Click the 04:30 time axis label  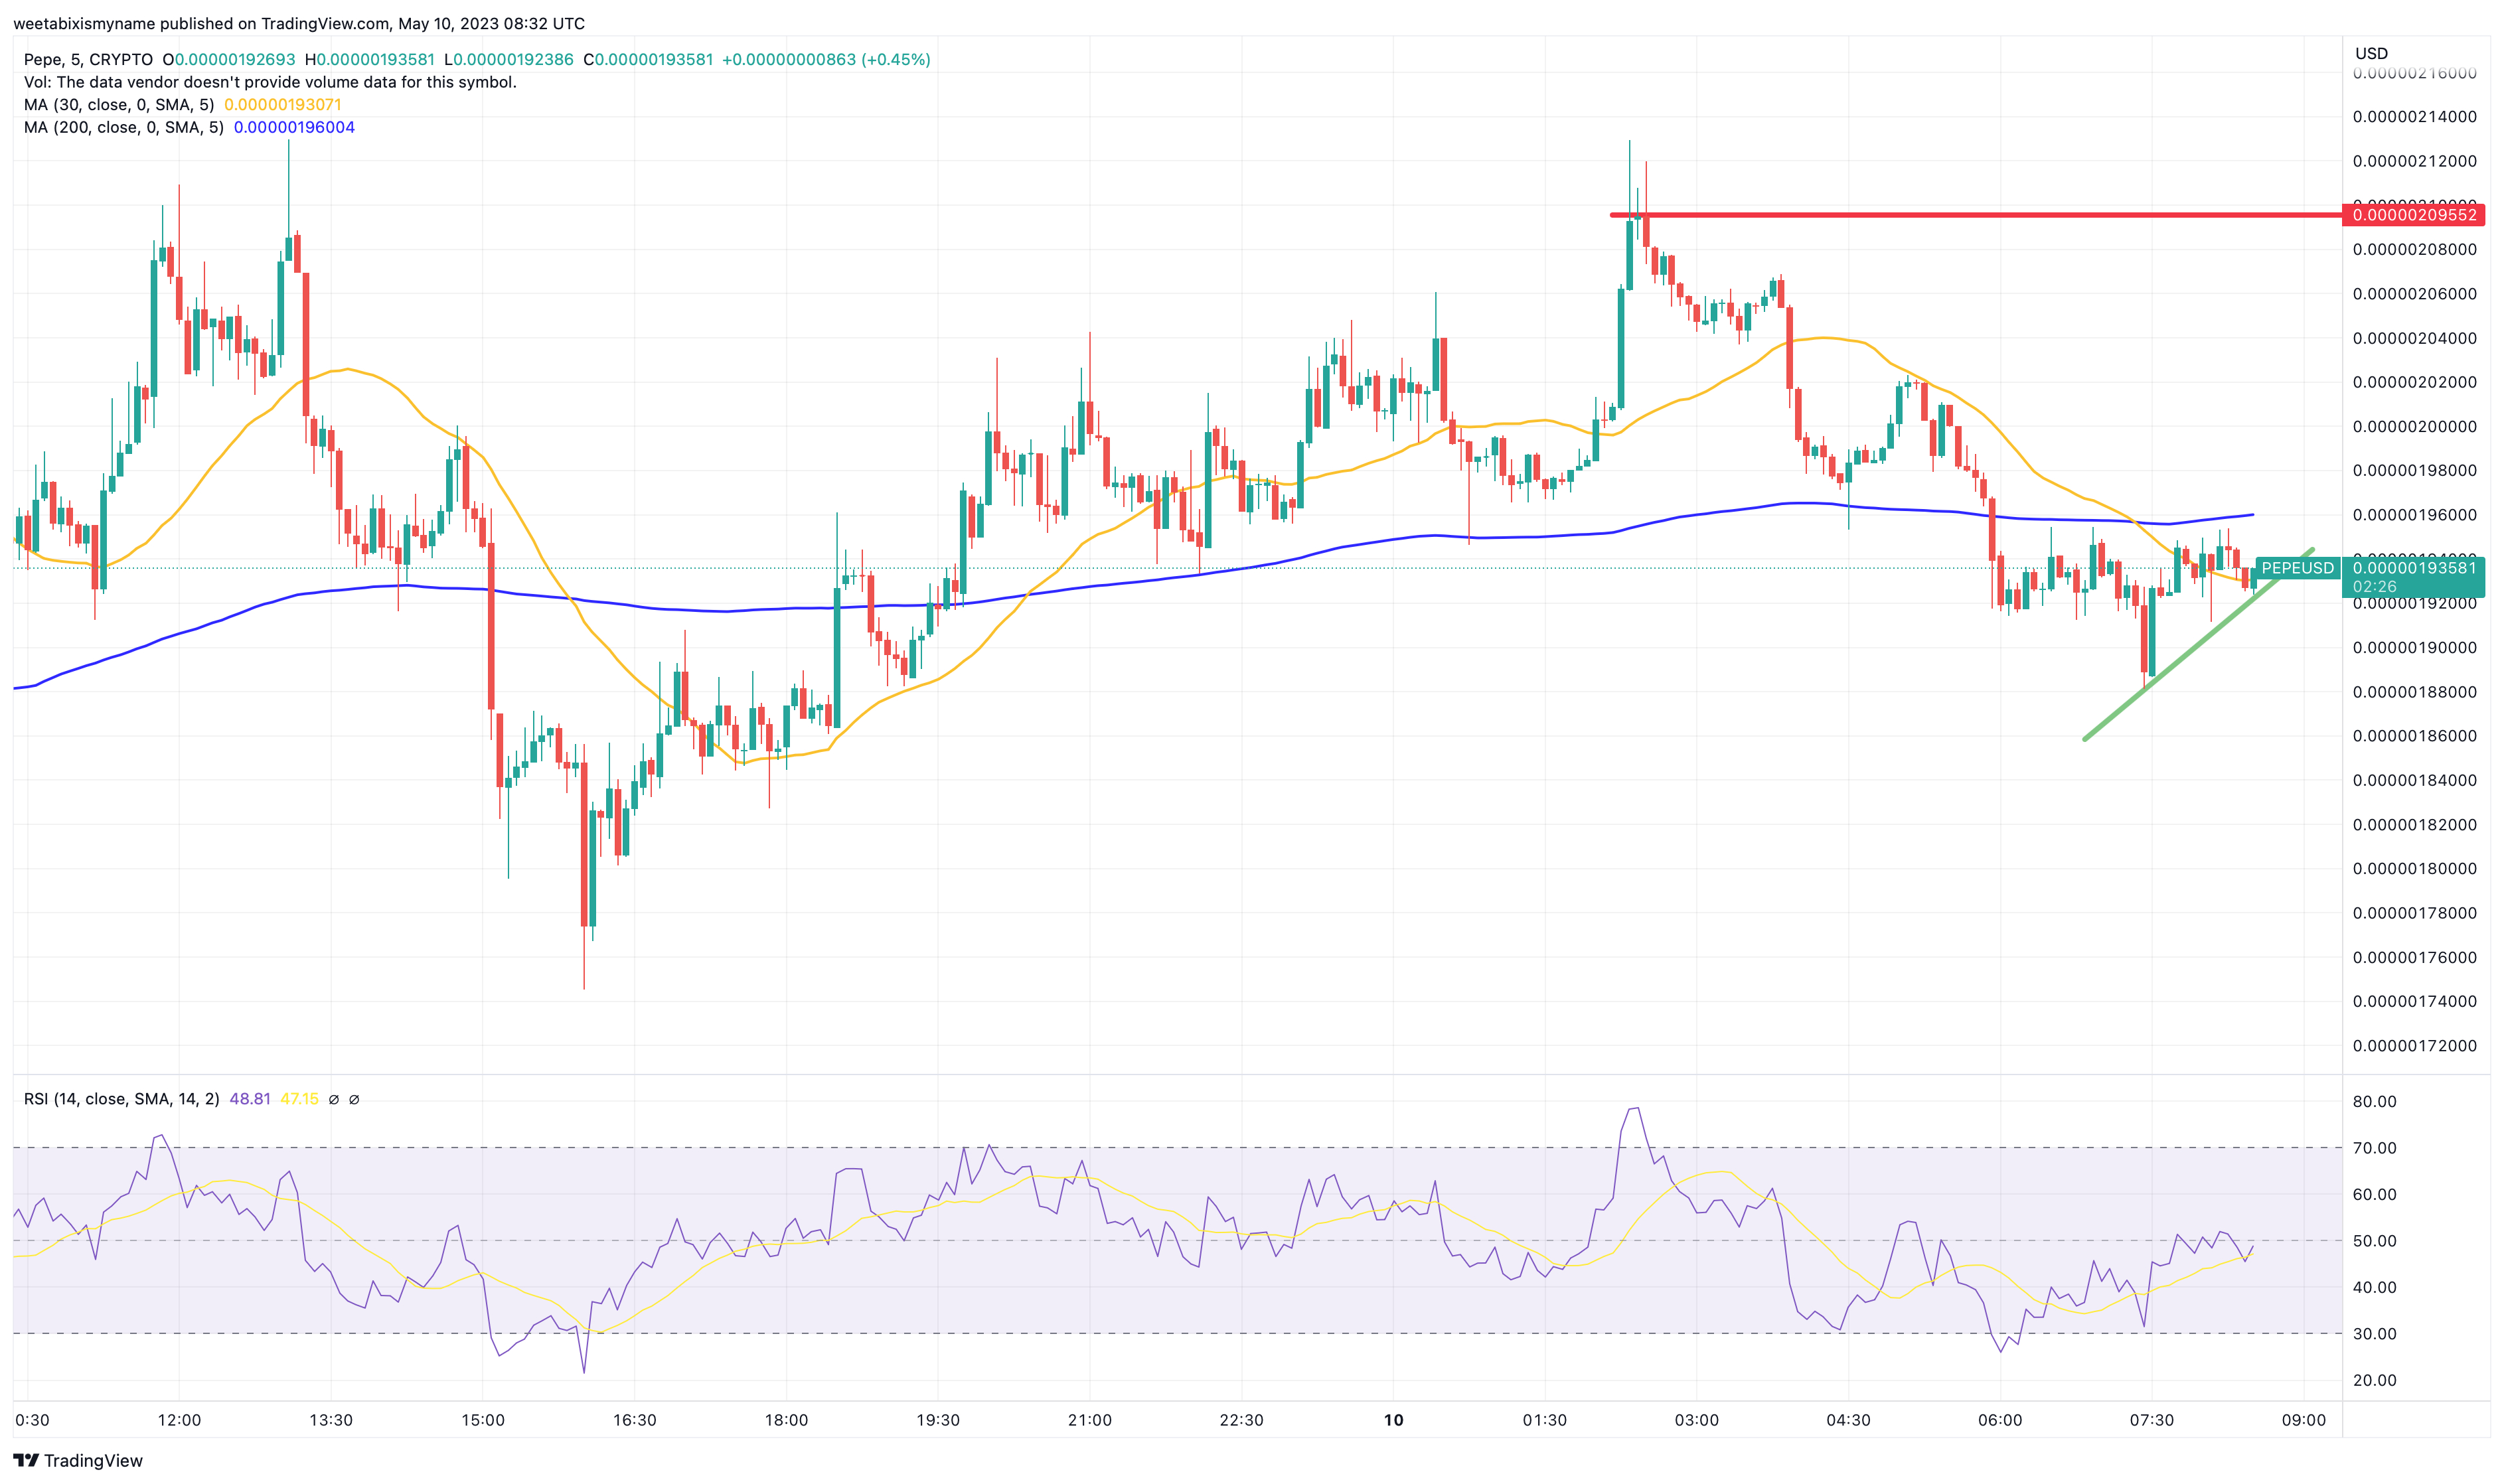[x=1848, y=1420]
